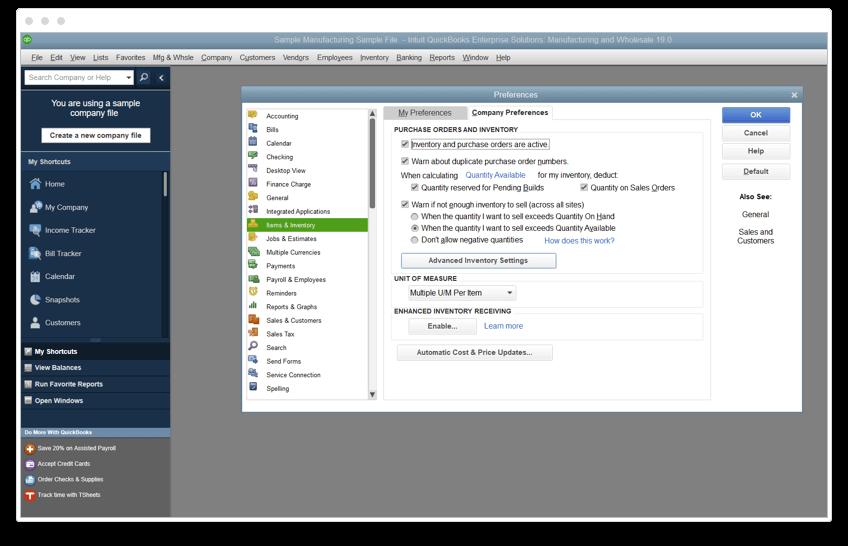Click the Jobs & Estimates icon
The height and width of the screenshot is (546, 848).
[x=253, y=237]
